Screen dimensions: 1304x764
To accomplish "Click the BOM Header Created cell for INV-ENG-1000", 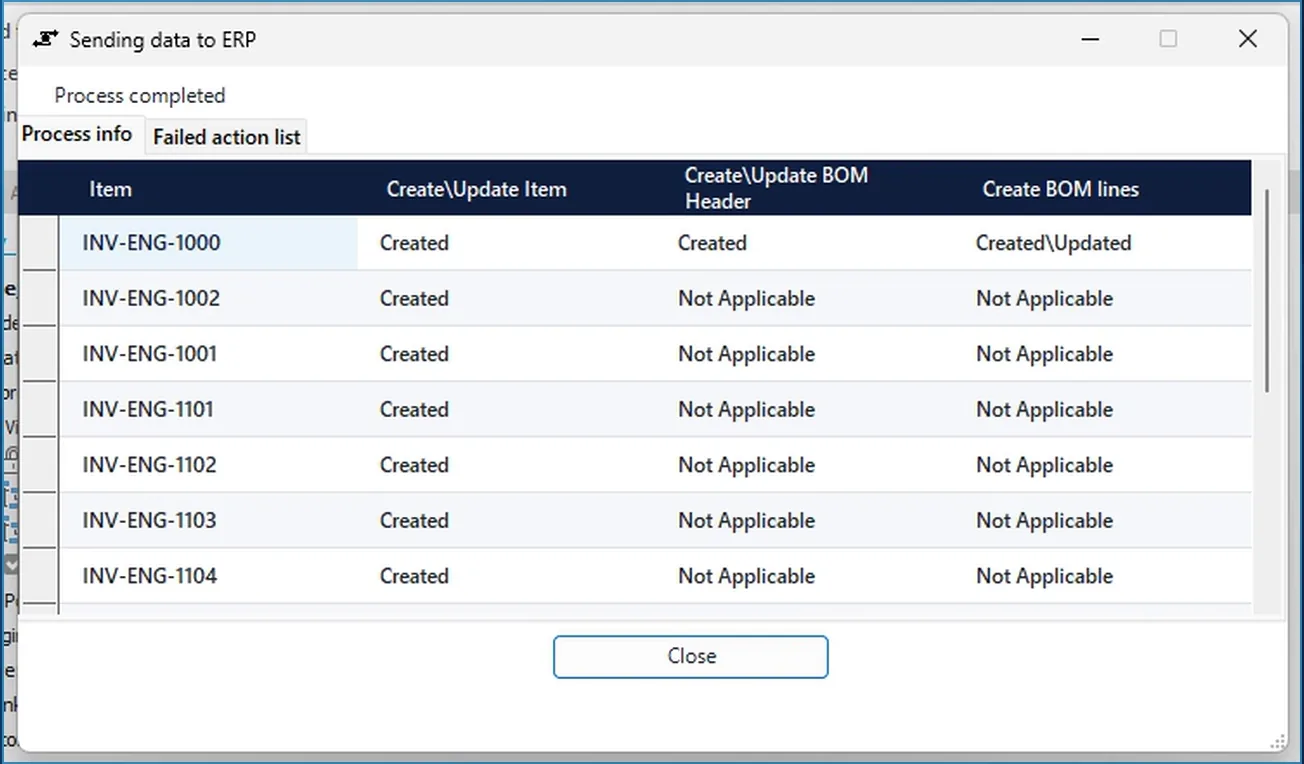I will [804, 243].
